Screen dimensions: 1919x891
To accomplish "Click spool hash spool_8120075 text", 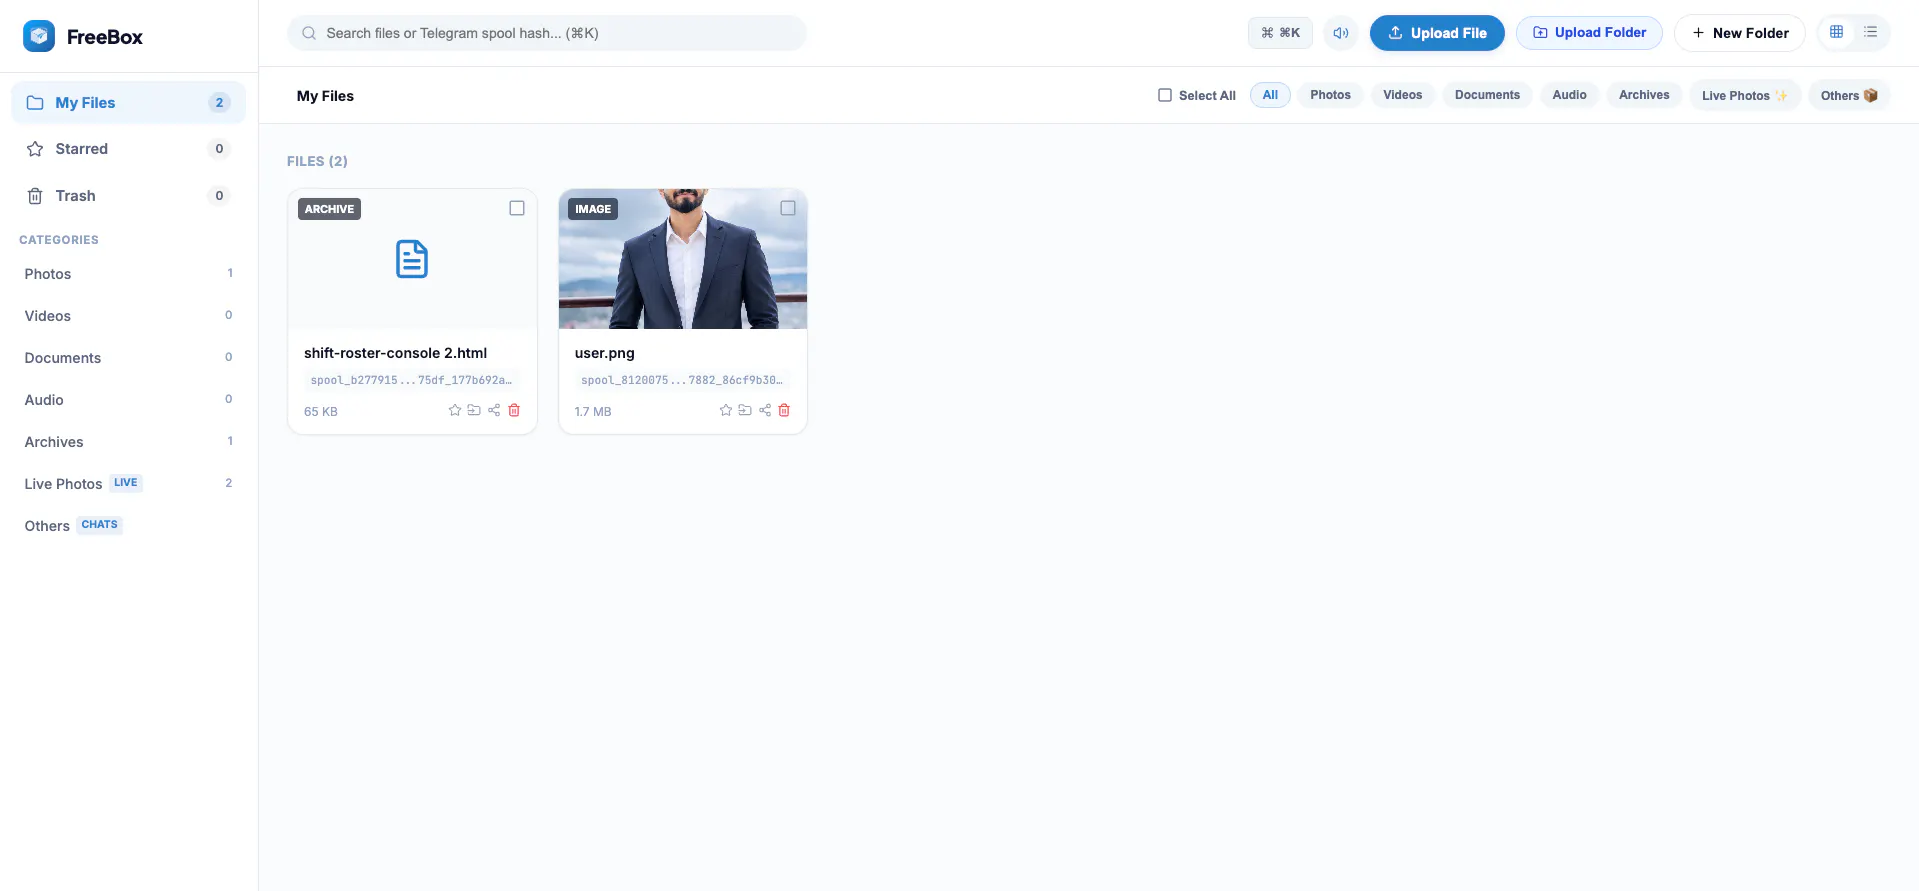I will pyautogui.click(x=682, y=380).
